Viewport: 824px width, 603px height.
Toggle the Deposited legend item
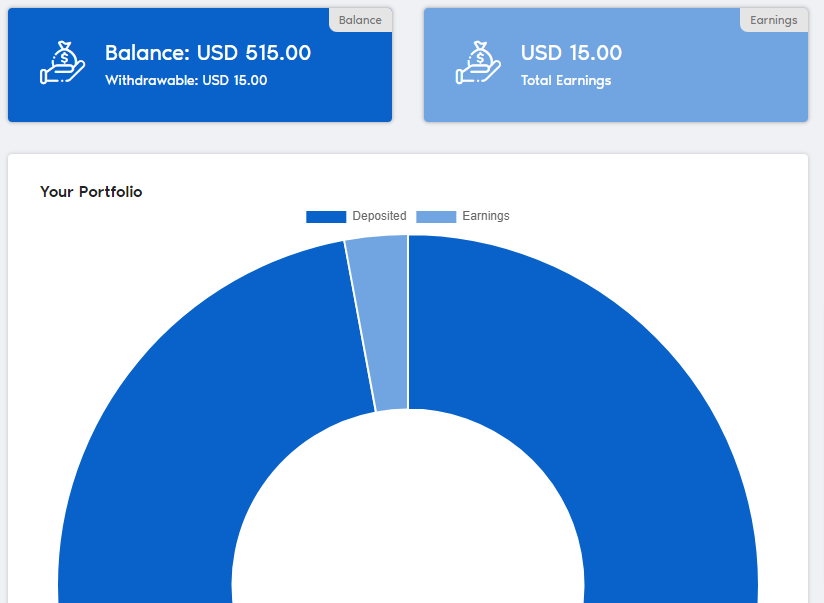(x=356, y=216)
